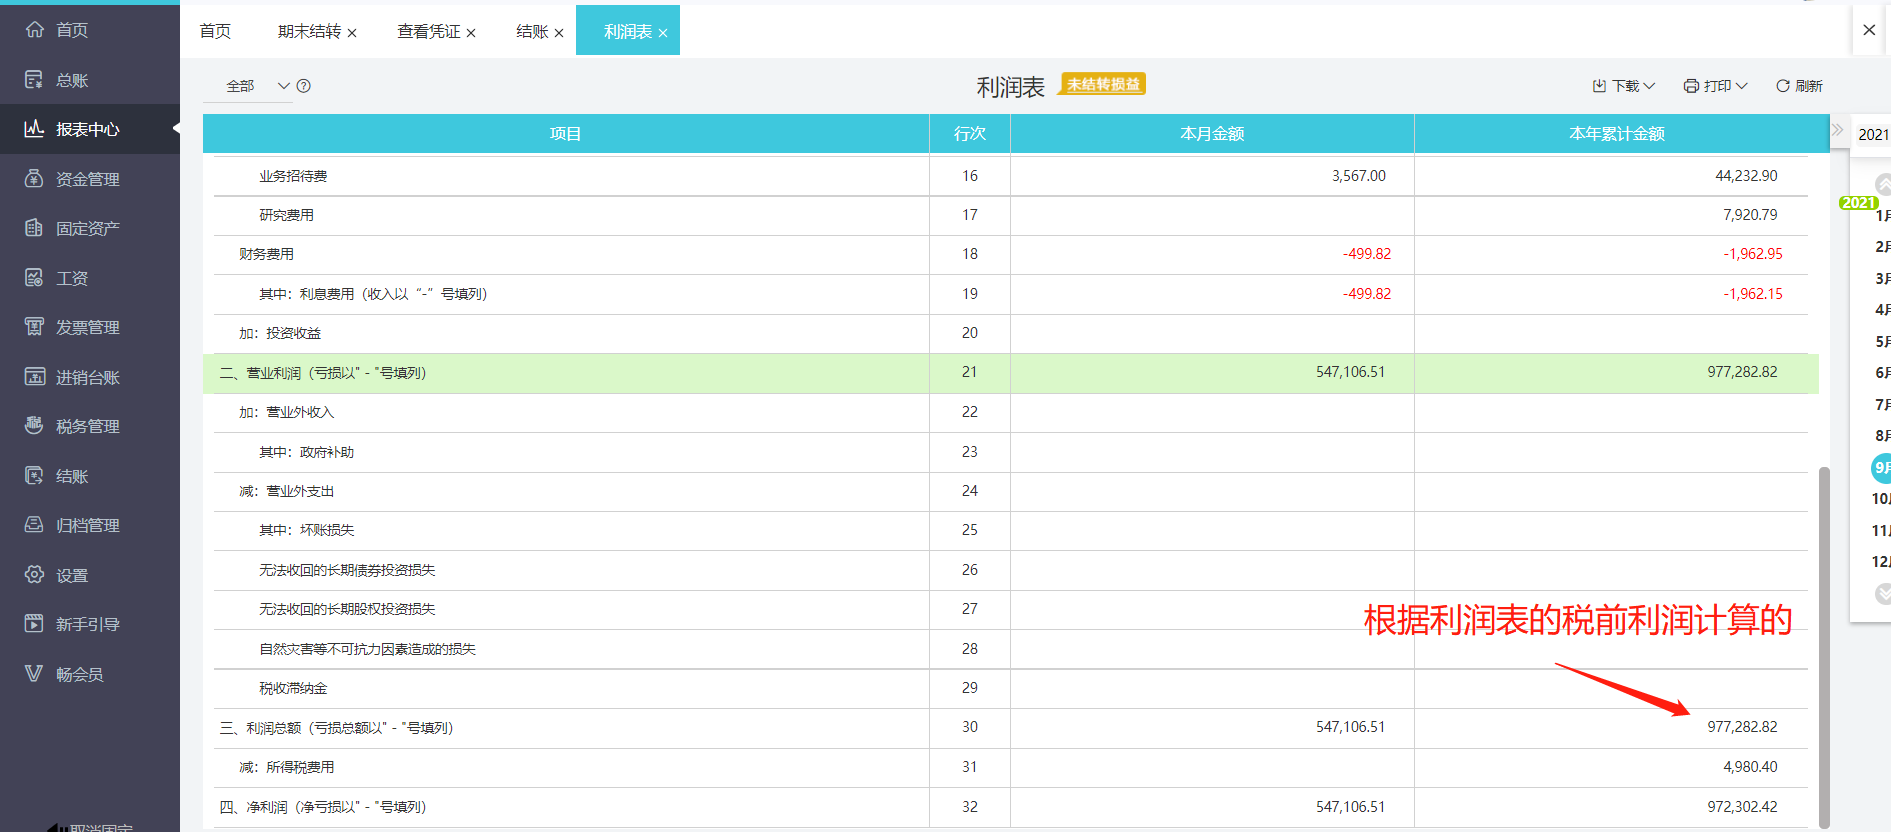
Task: Open 固定资产 fixed assets icon
Action: pyautogui.click(x=34, y=228)
